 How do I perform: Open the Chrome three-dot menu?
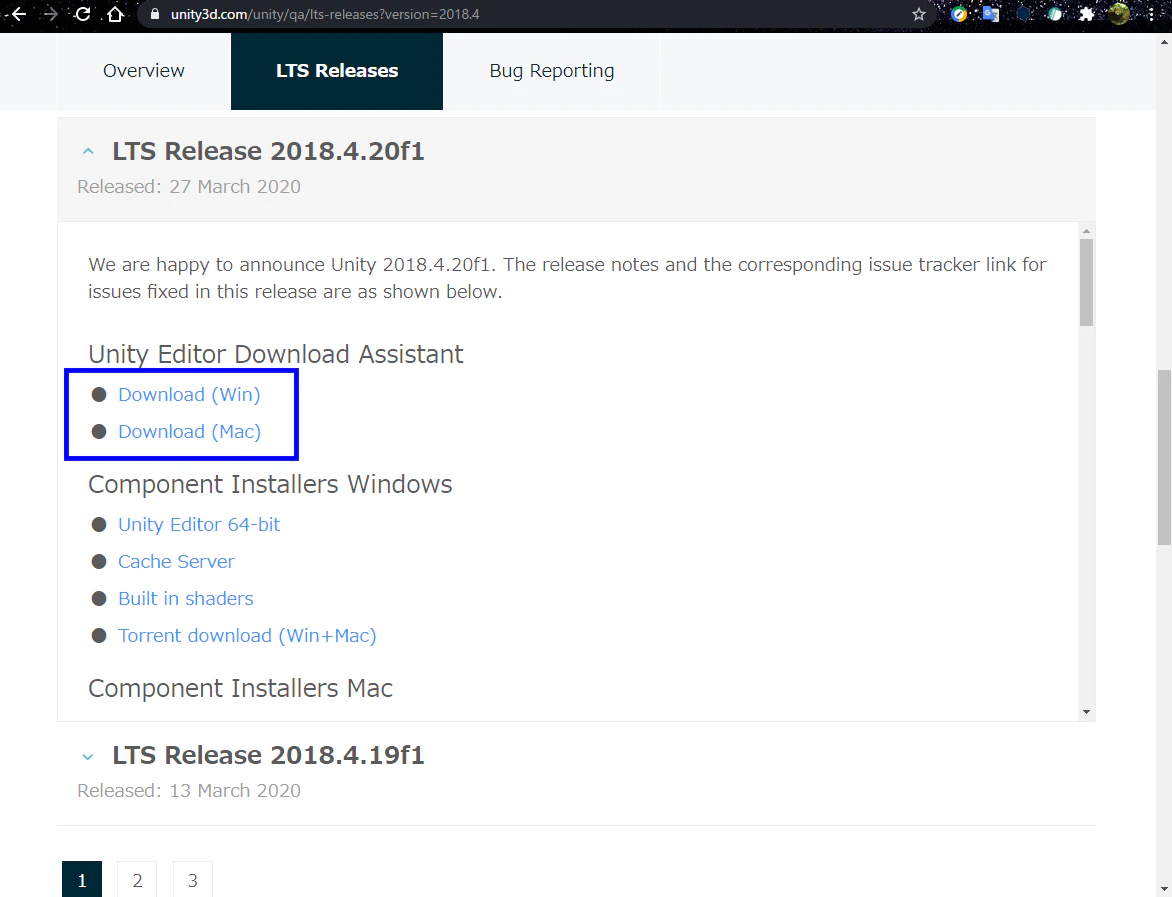1151,13
